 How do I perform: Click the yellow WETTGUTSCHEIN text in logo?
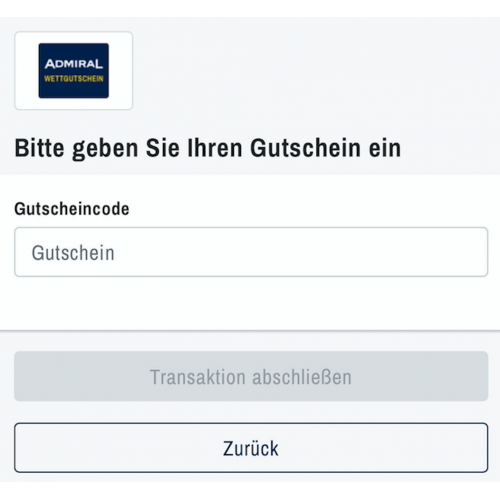74,79
